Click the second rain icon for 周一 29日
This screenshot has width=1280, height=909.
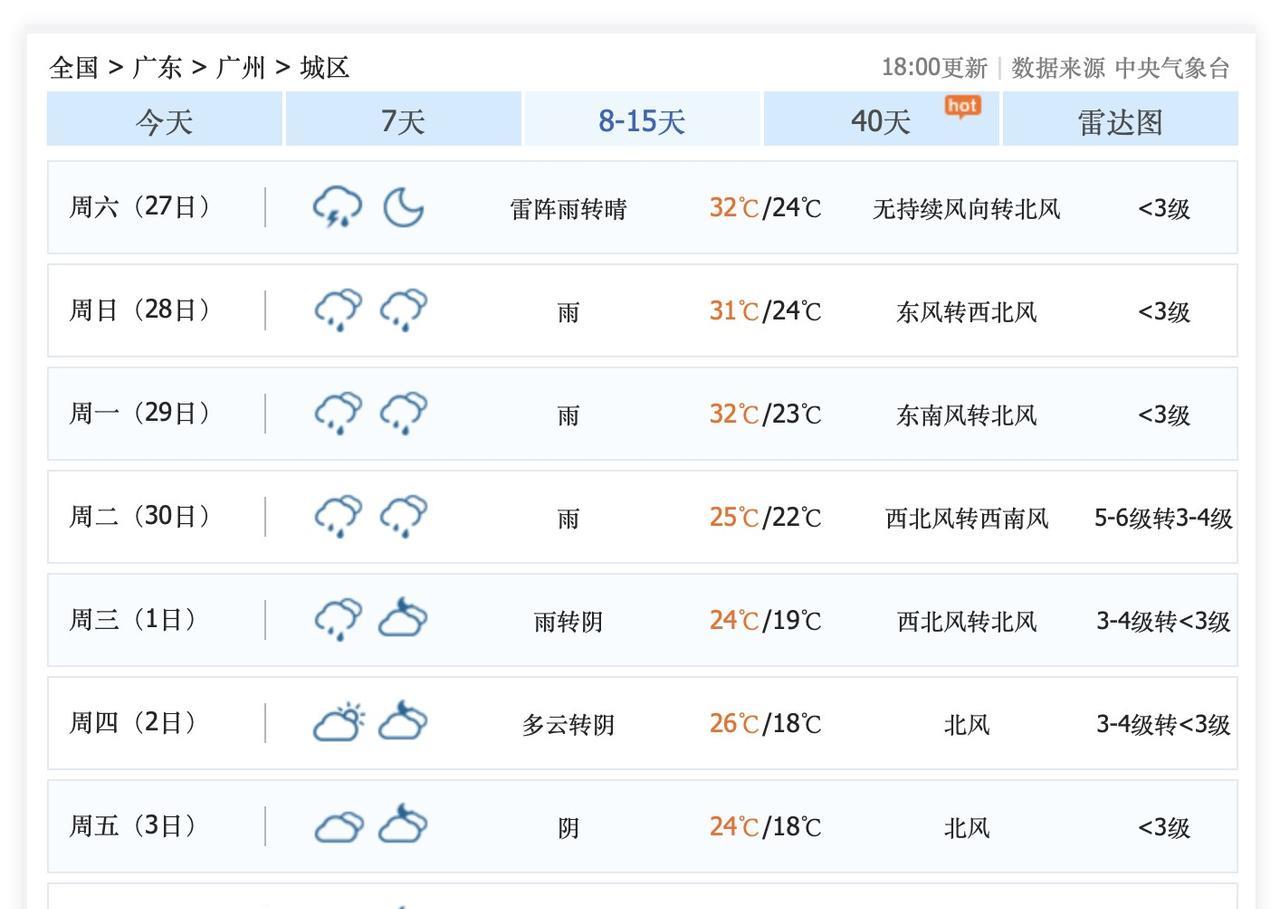[x=403, y=413]
